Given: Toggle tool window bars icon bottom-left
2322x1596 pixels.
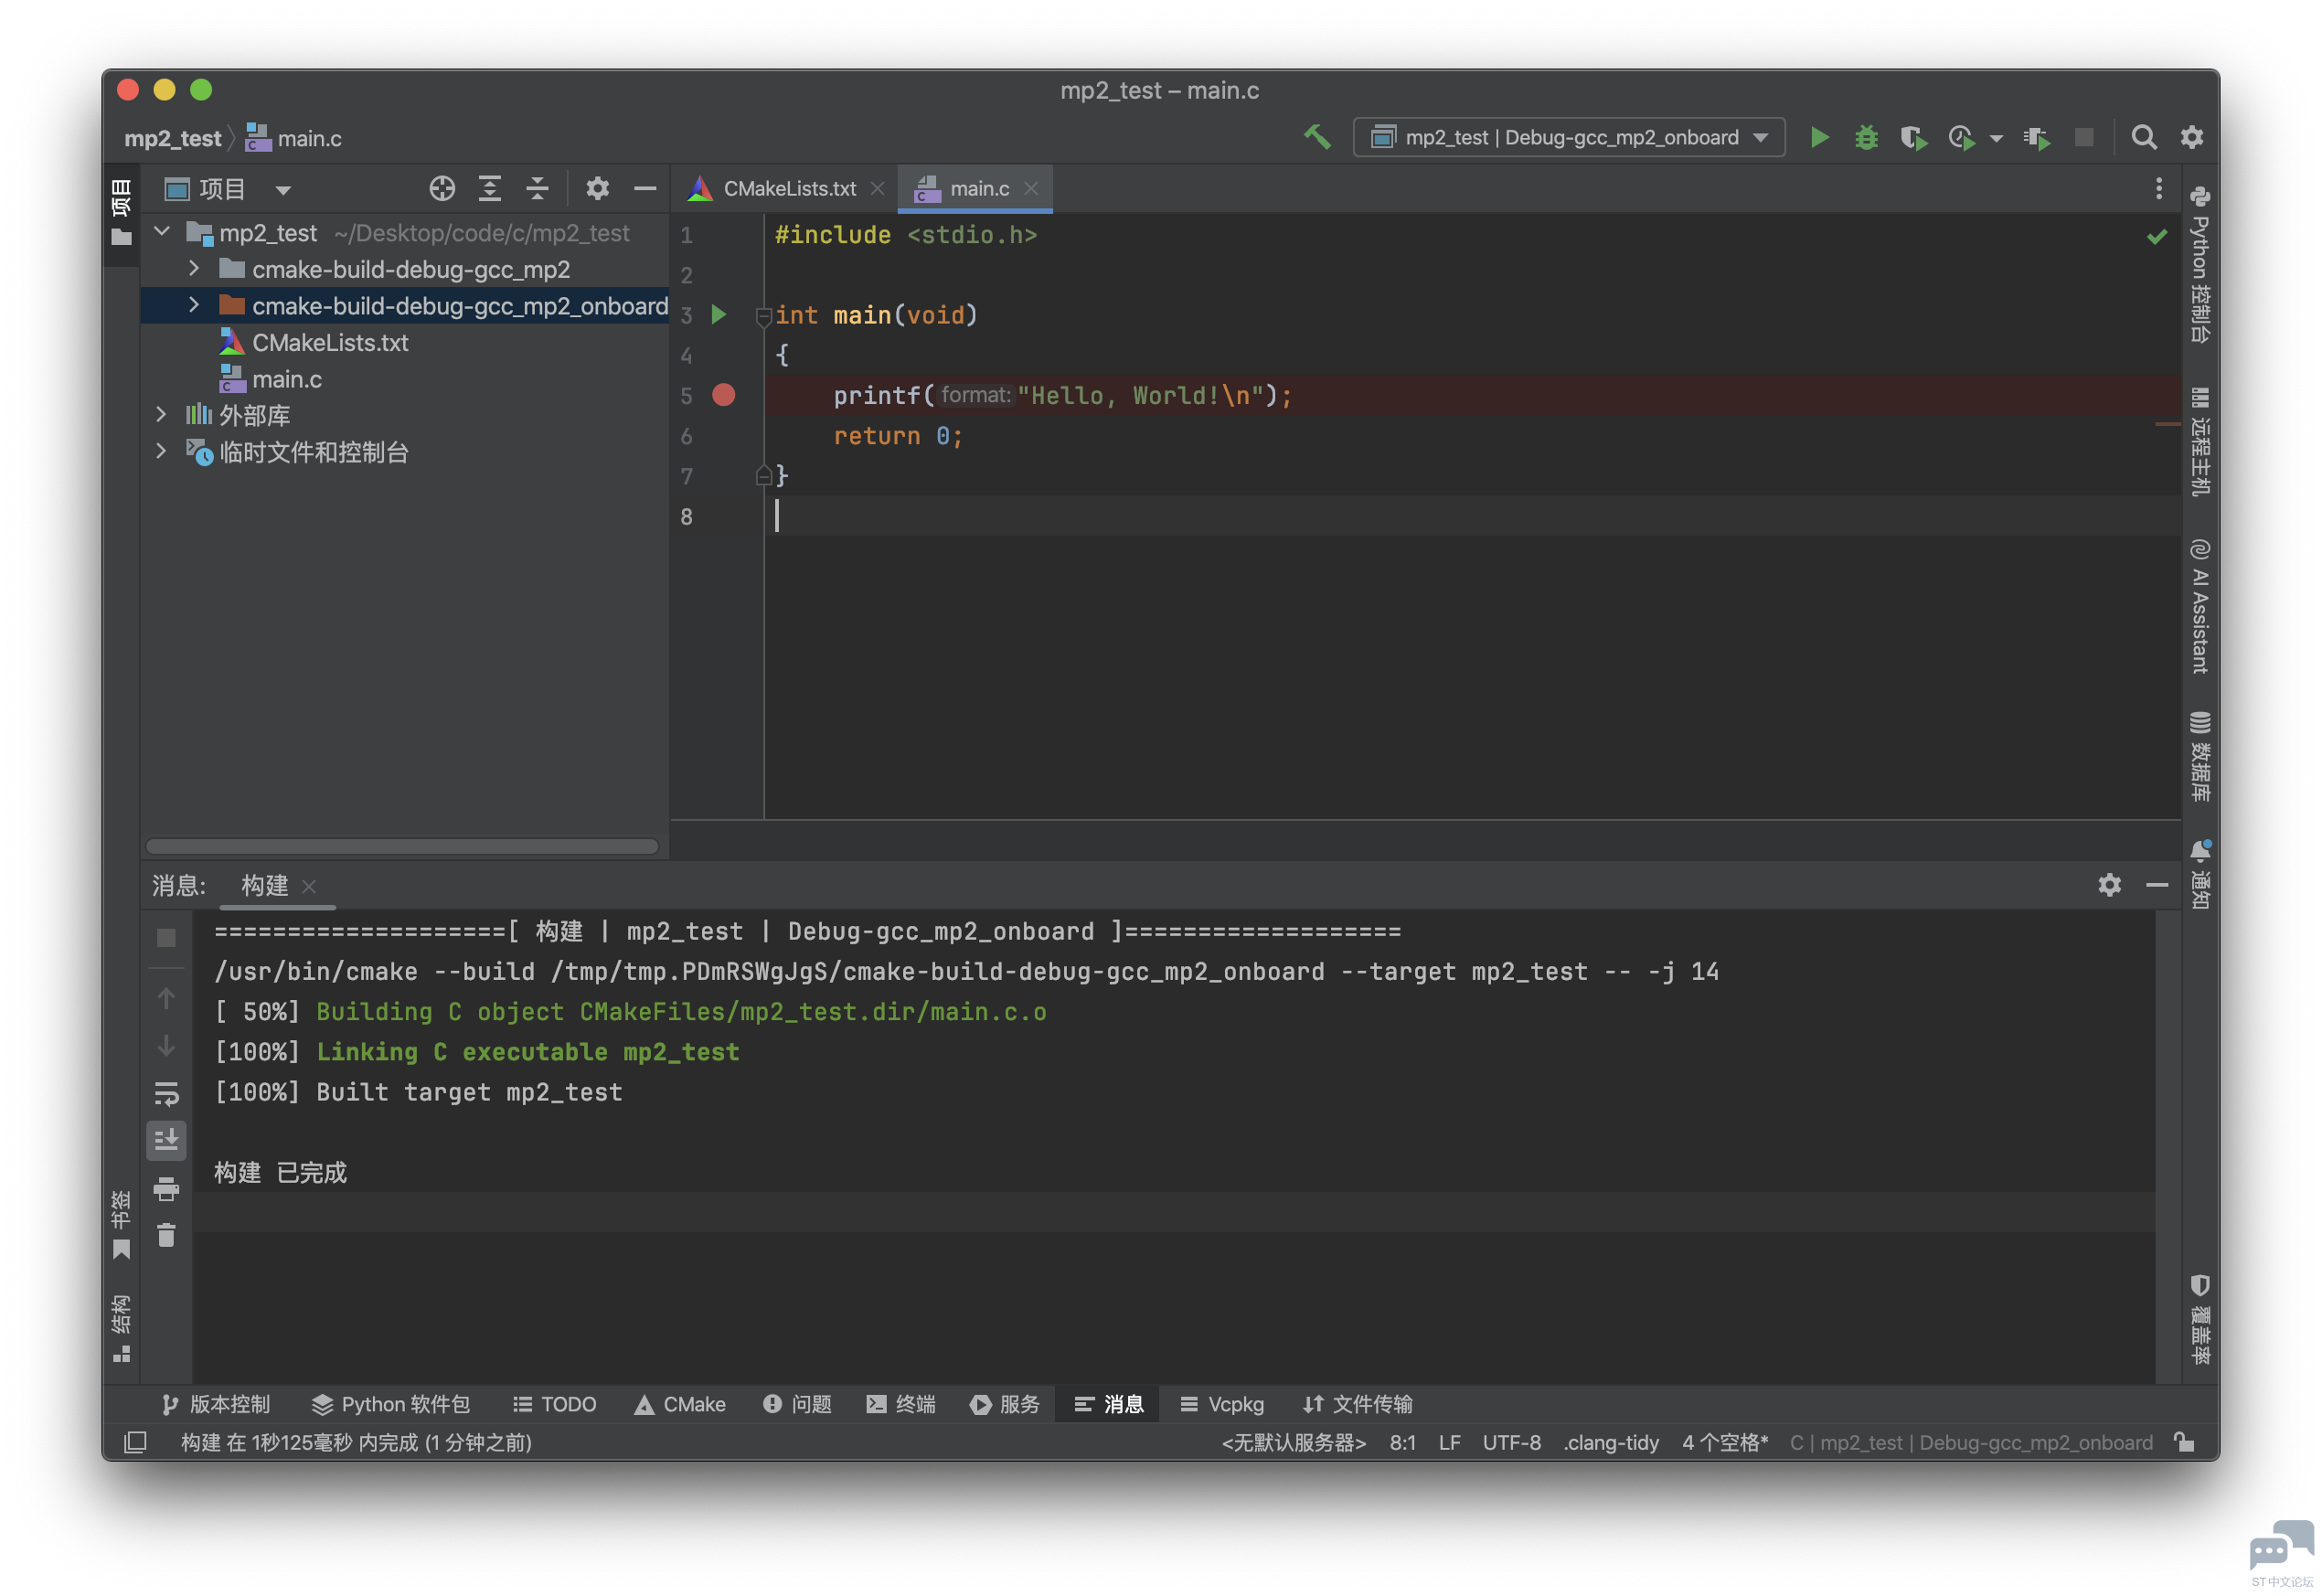Looking at the screenshot, I should coord(135,1442).
